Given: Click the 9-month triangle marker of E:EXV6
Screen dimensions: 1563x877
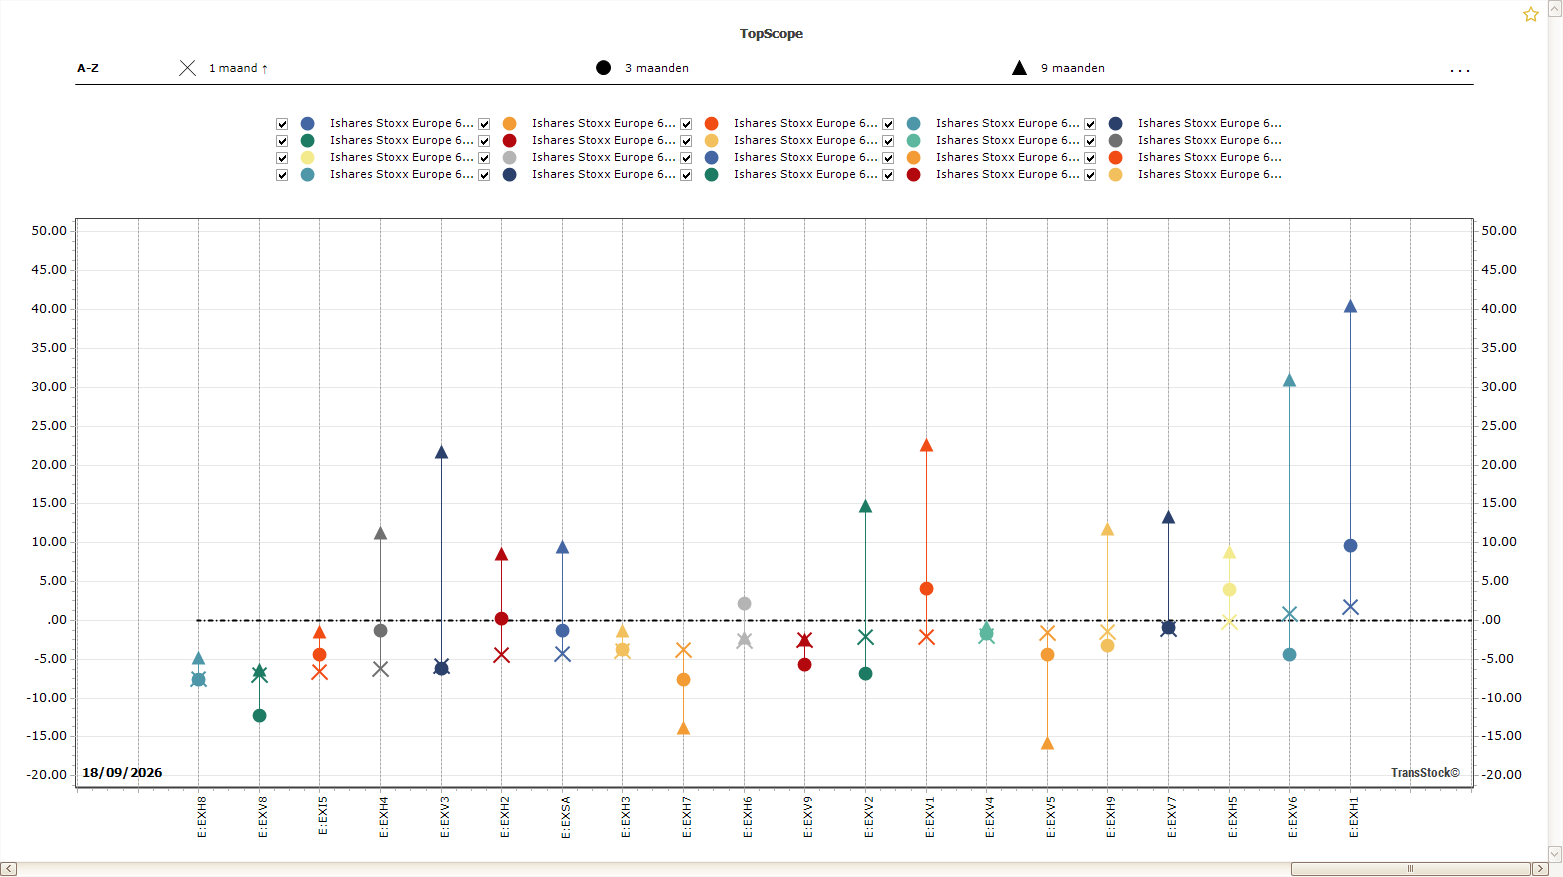Looking at the screenshot, I should 1289,381.
